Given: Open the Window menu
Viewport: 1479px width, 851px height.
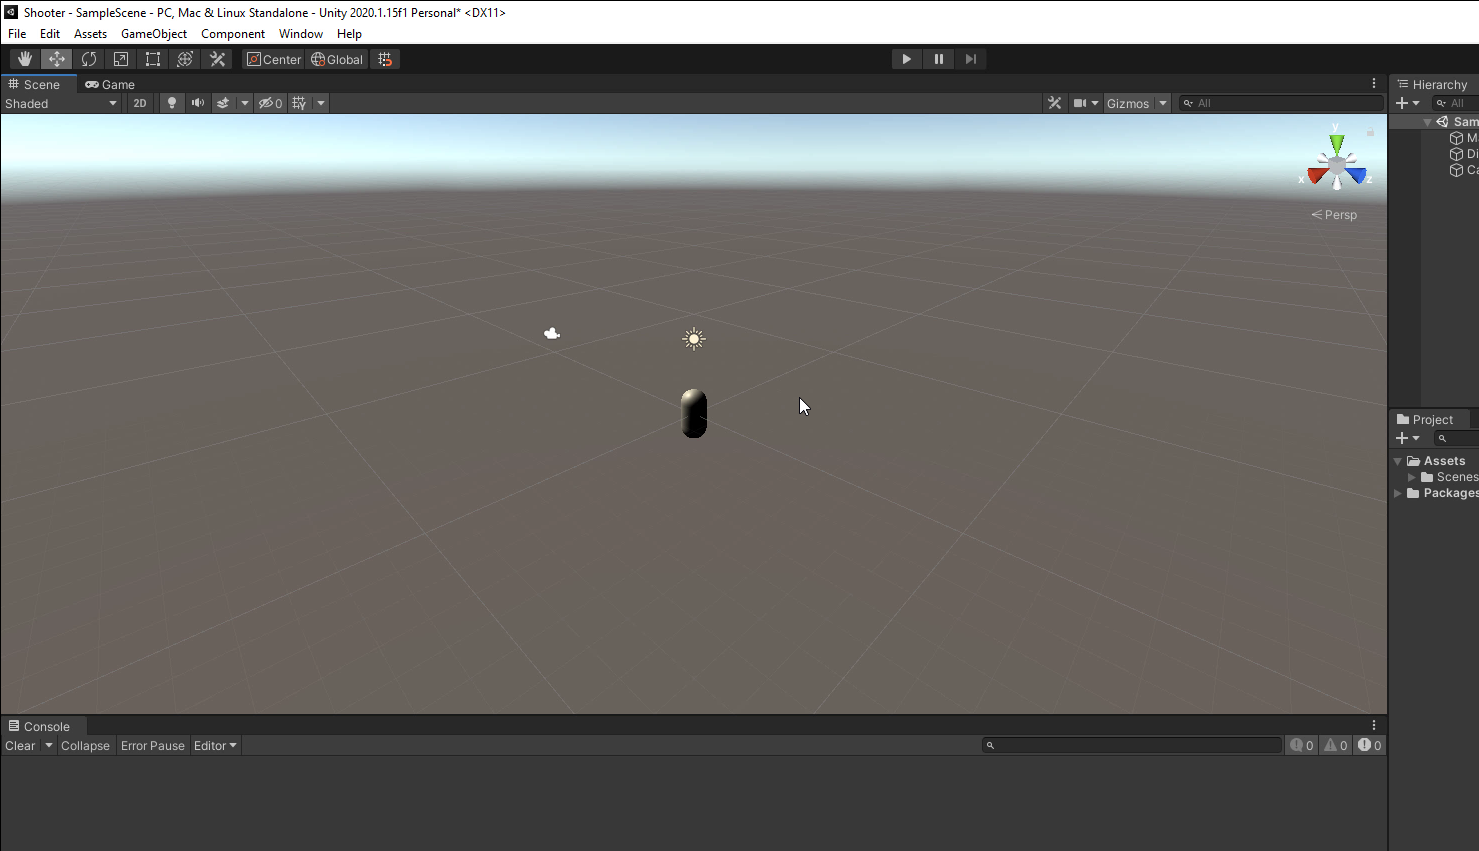Looking at the screenshot, I should coord(301,33).
